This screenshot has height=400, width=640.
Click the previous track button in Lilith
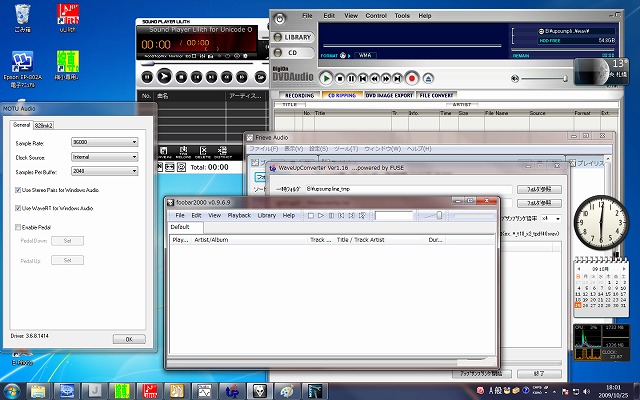(196, 77)
